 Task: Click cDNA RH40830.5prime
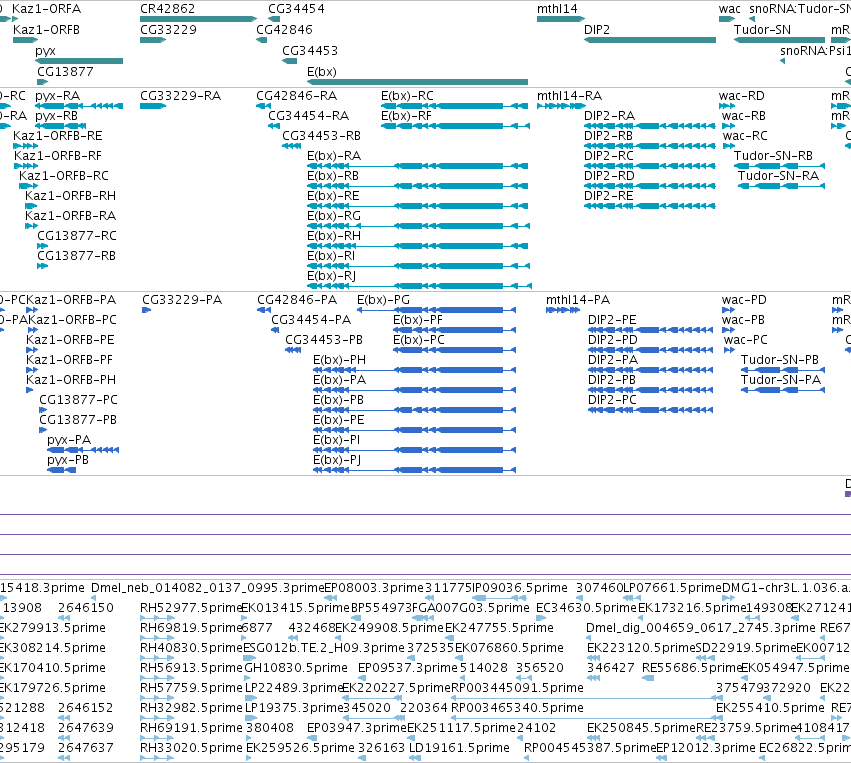191,648
